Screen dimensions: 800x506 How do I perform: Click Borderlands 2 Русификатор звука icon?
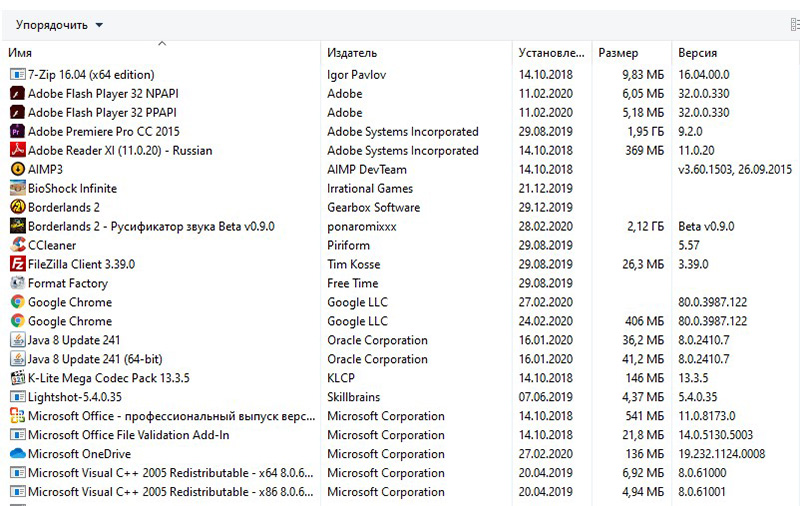click(x=17, y=226)
